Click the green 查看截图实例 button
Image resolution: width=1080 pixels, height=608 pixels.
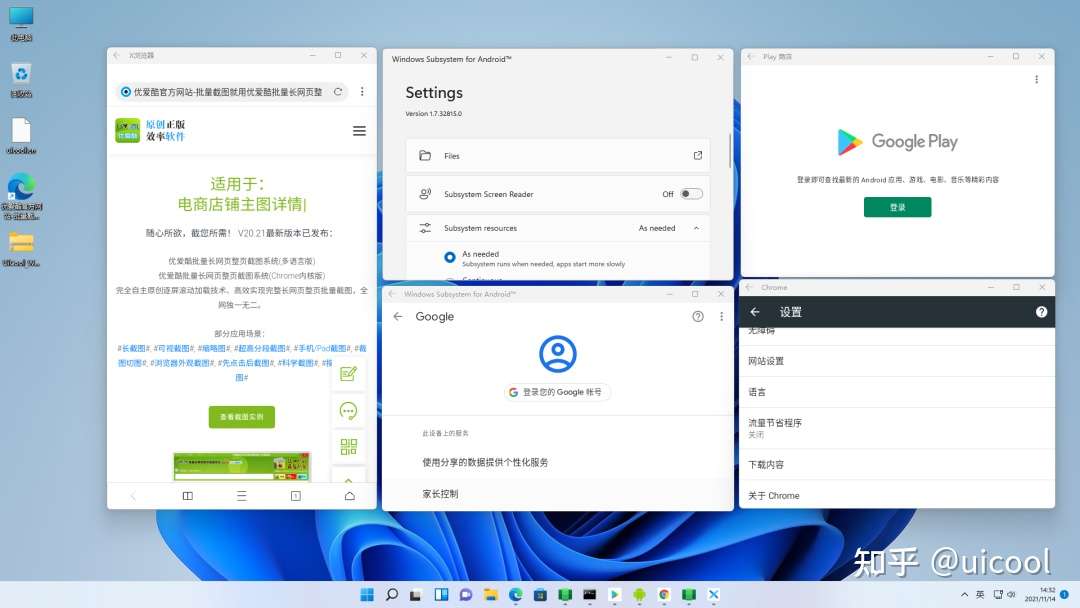click(x=242, y=417)
